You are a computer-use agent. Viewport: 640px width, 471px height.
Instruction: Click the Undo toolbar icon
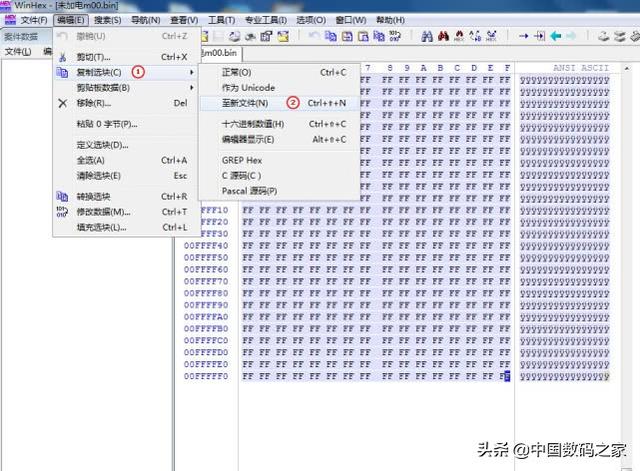point(313,36)
